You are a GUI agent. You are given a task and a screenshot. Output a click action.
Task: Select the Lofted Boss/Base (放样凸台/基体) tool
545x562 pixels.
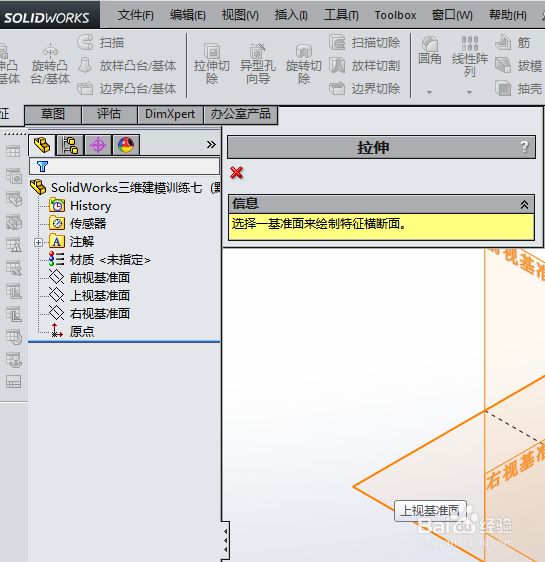click(127, 66)
